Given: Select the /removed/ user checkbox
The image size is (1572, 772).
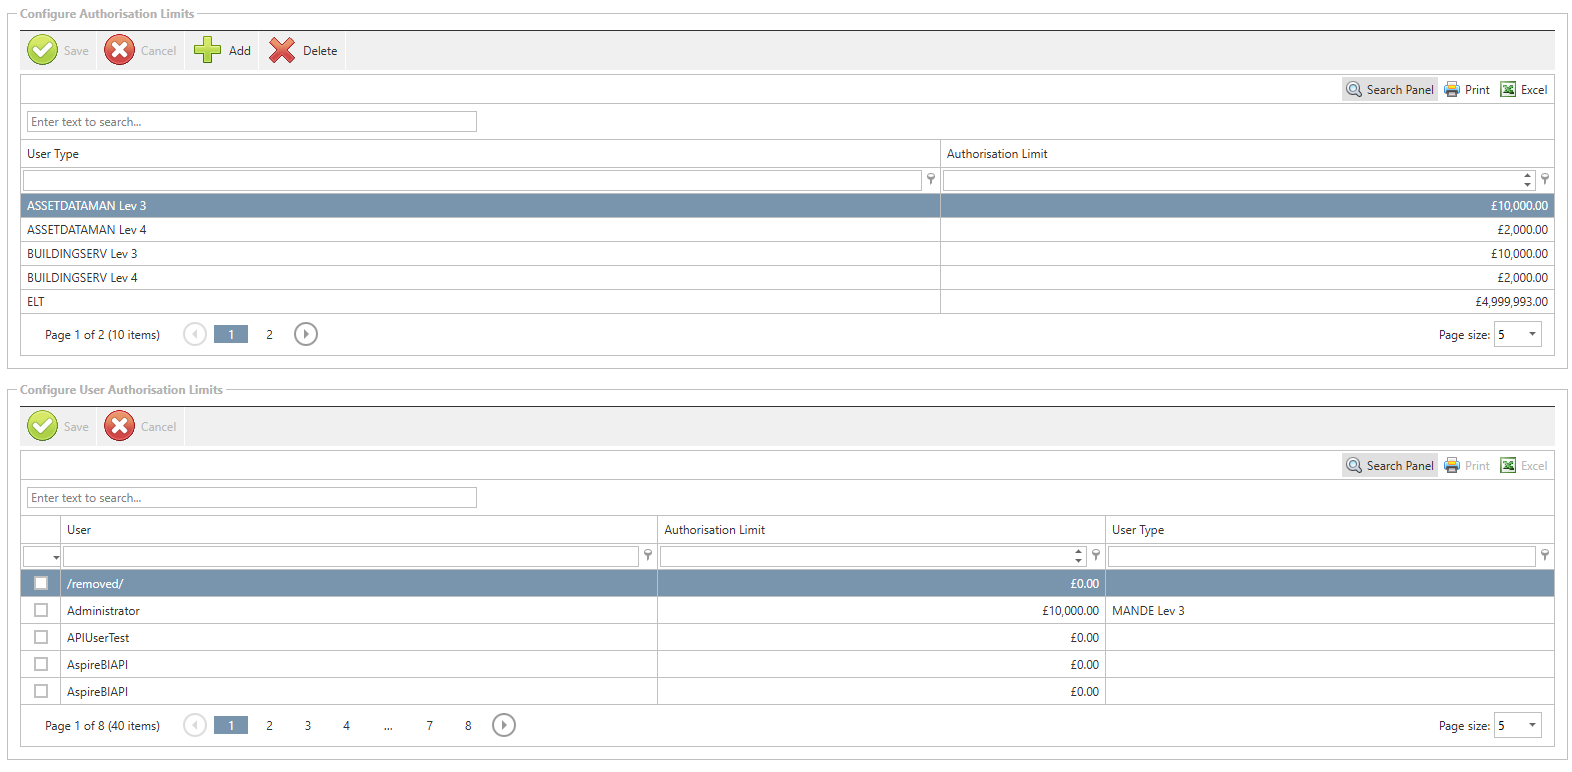Looking at the screenshot, I should click(41, 583).
